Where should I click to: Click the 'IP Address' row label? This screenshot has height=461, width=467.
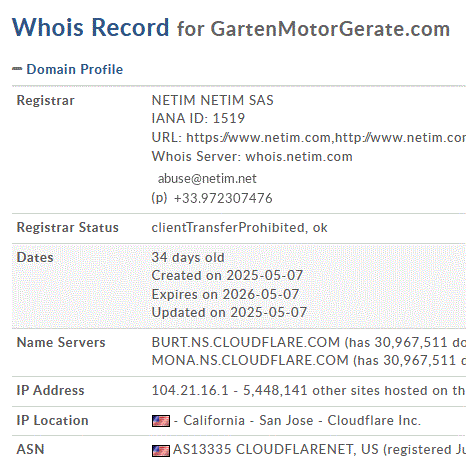pyautogui.click(x=50, y=391)
